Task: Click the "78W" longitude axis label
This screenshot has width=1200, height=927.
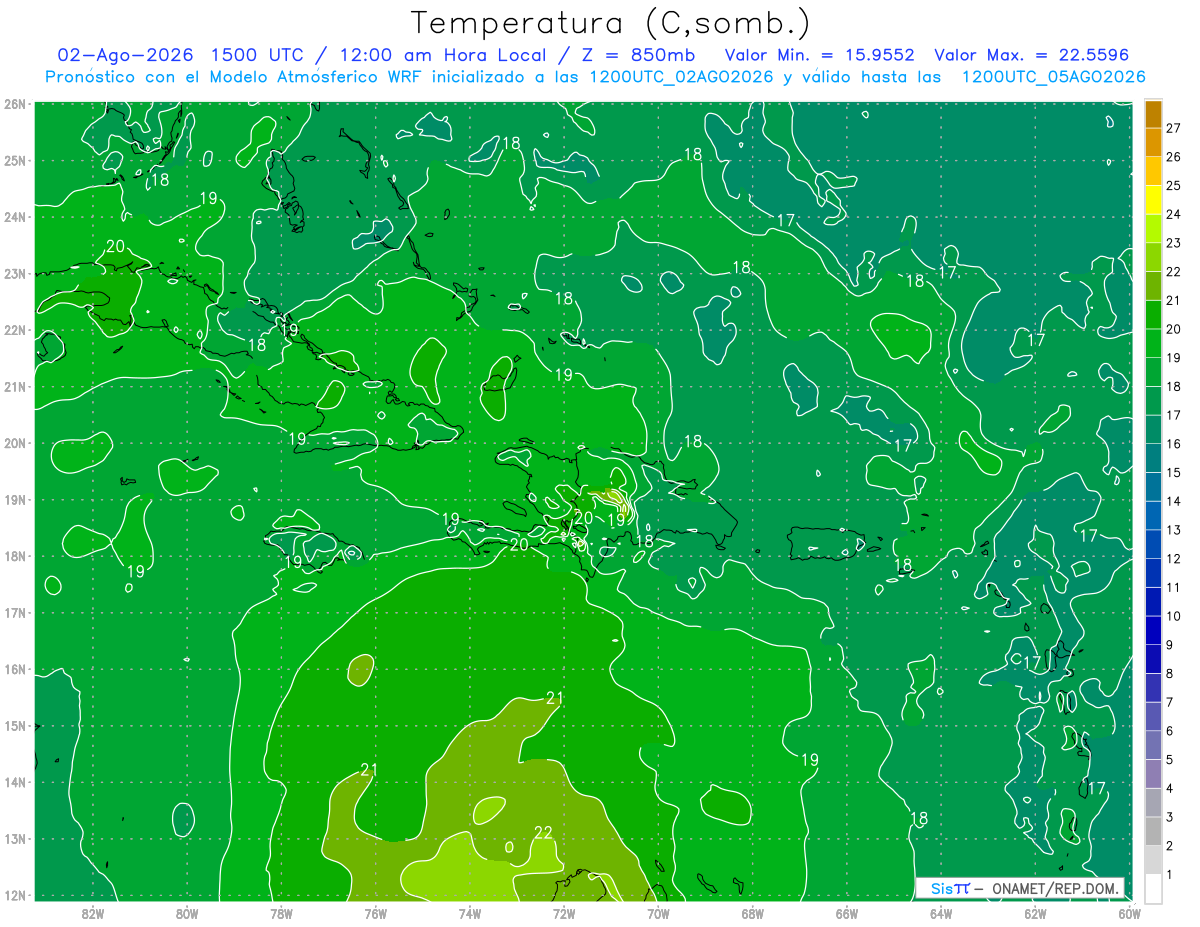Action: click(x=281, y=913)
